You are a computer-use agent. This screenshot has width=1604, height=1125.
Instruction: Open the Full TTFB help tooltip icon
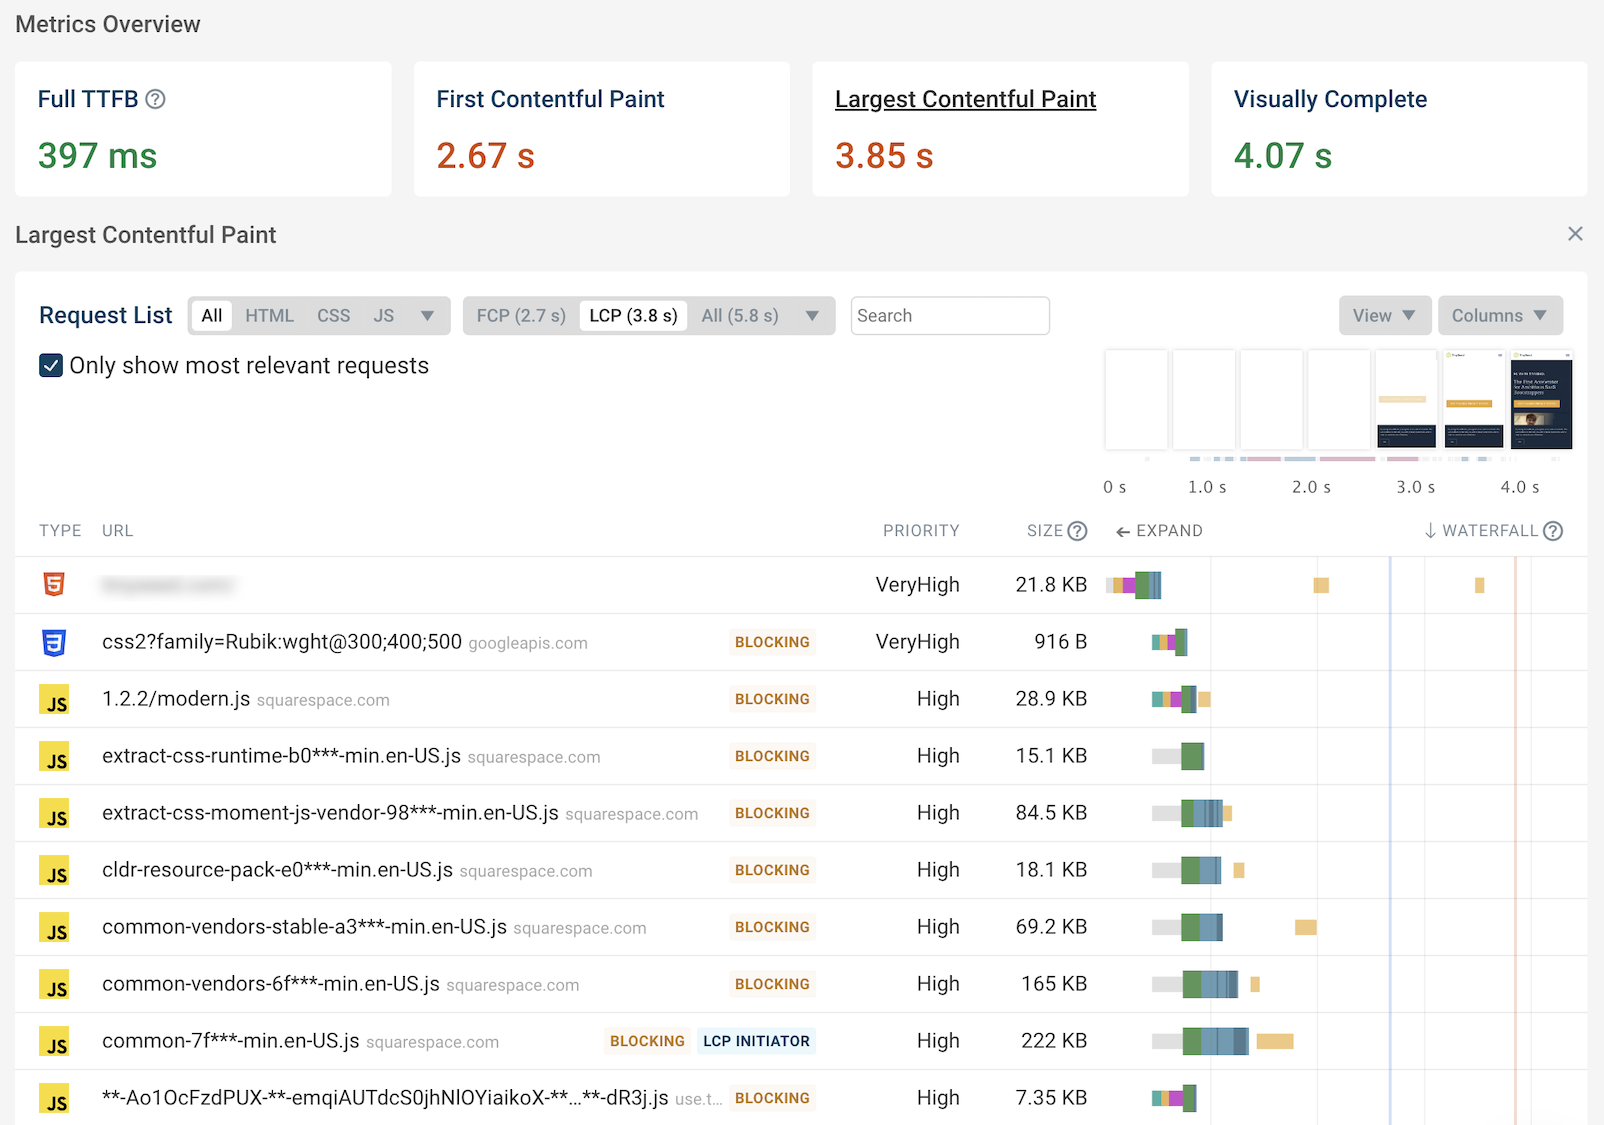[156, 98]
